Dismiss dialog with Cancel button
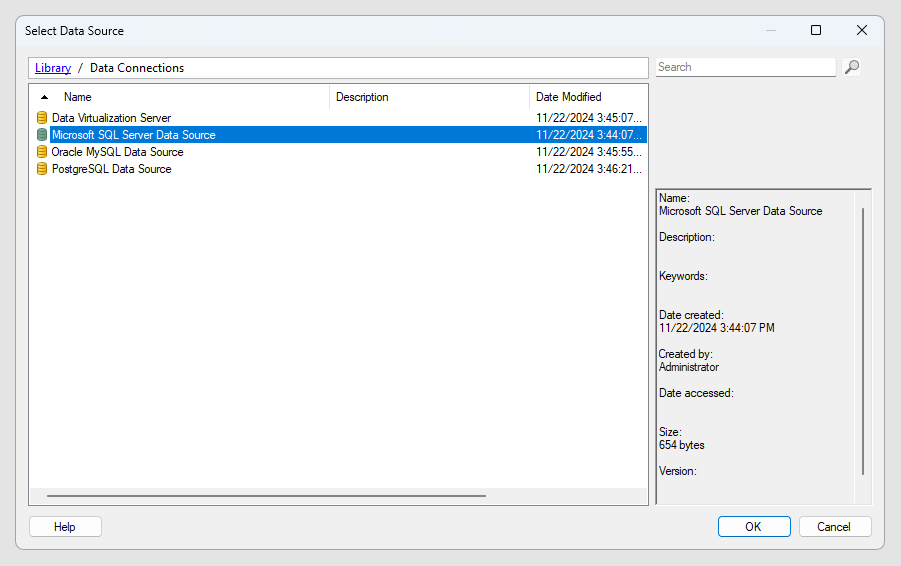The height and width of the screenshot is (566, 901). pyautogui.click(x=834, y=527)
